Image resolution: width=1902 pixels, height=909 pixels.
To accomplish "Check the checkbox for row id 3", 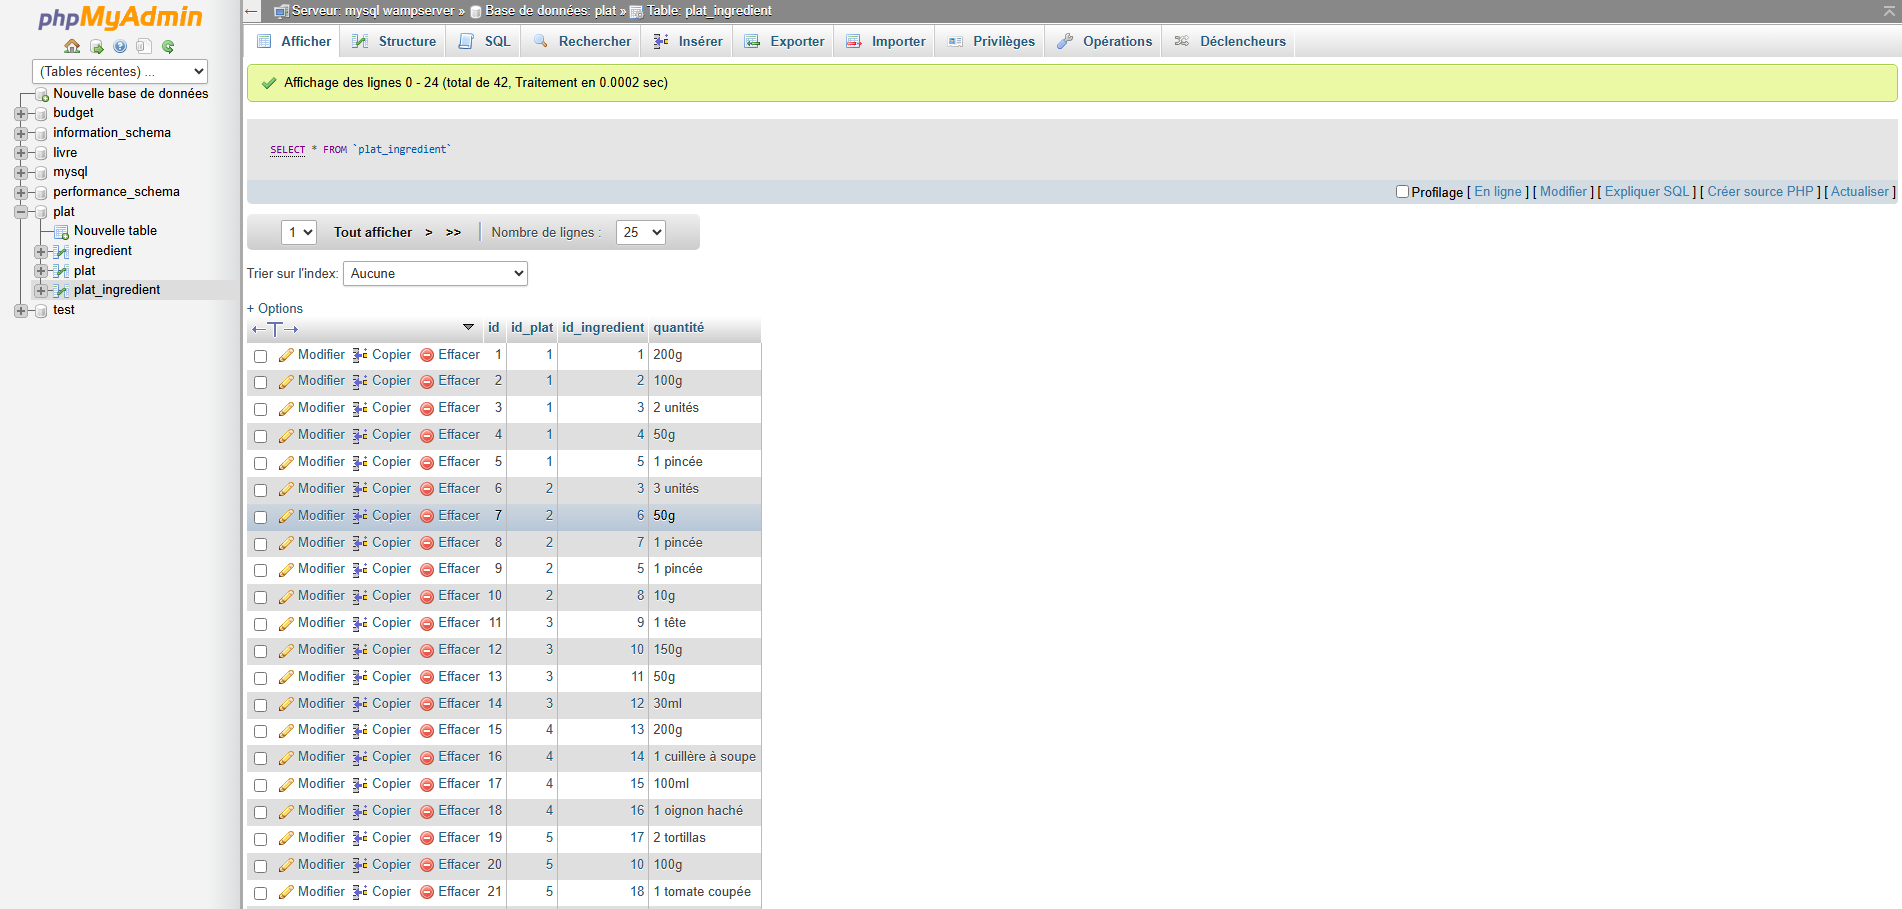I will [261, 409].
